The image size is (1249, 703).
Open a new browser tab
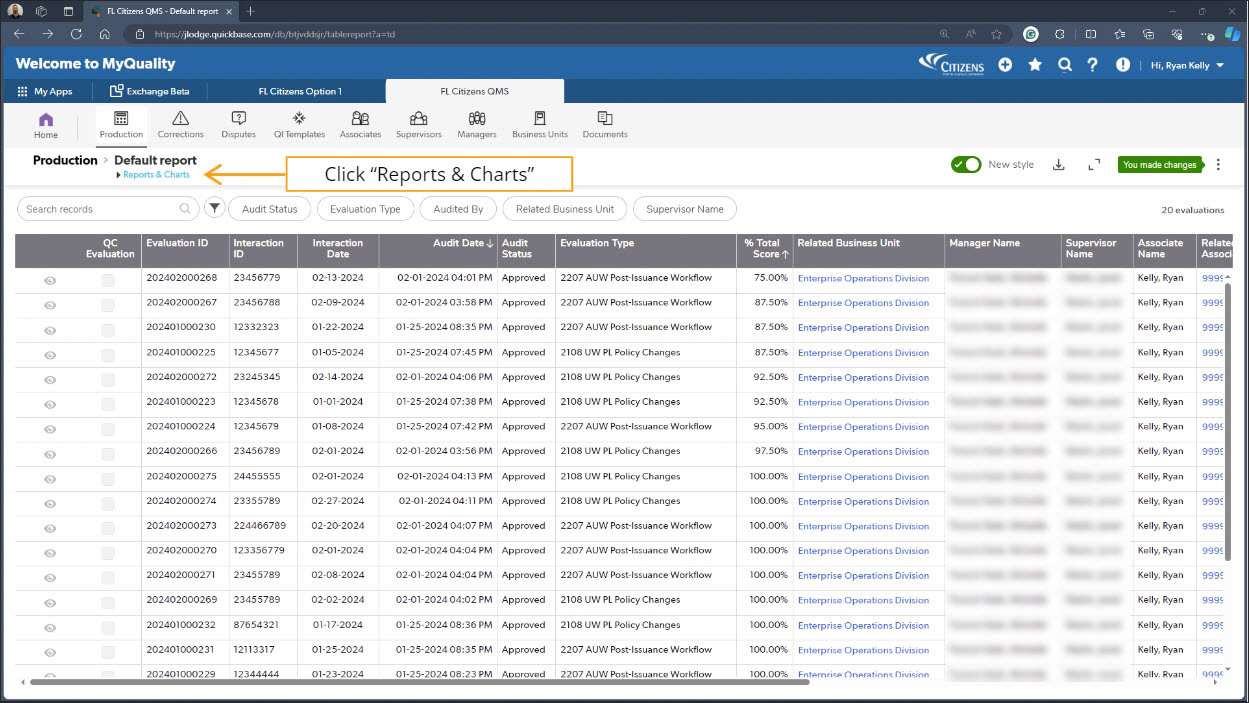click(x=250, y=11)
